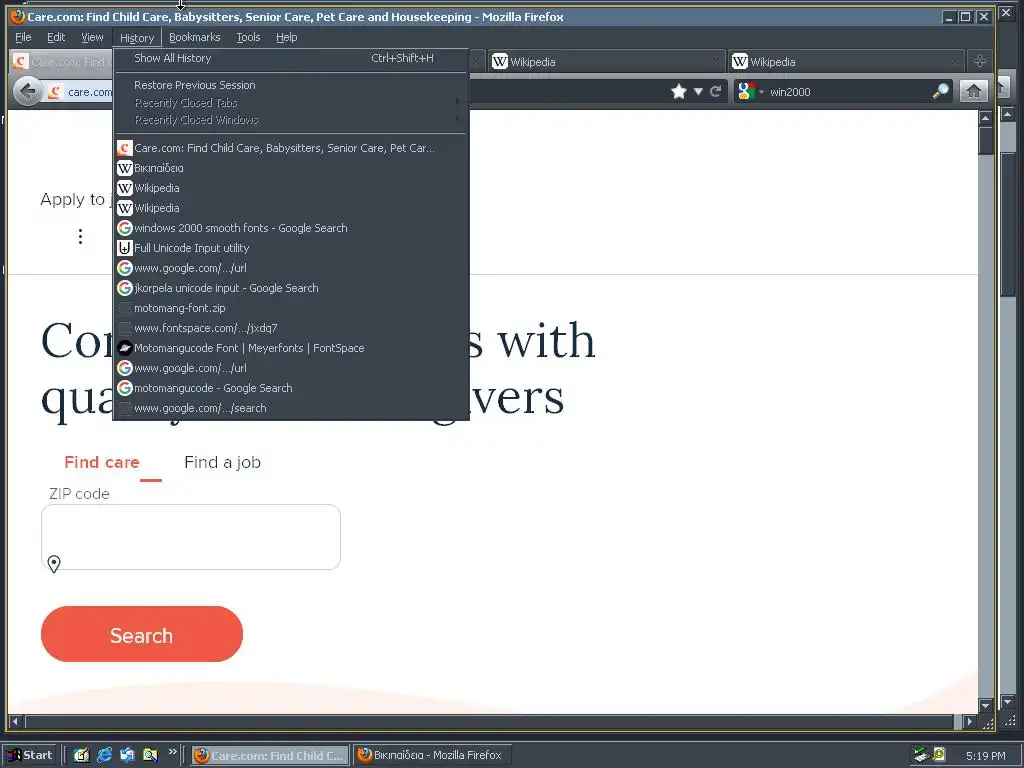Reload the page using the refresh icon
The height and width of the screenshot is (768, 1024).
[x=716, y=91]
